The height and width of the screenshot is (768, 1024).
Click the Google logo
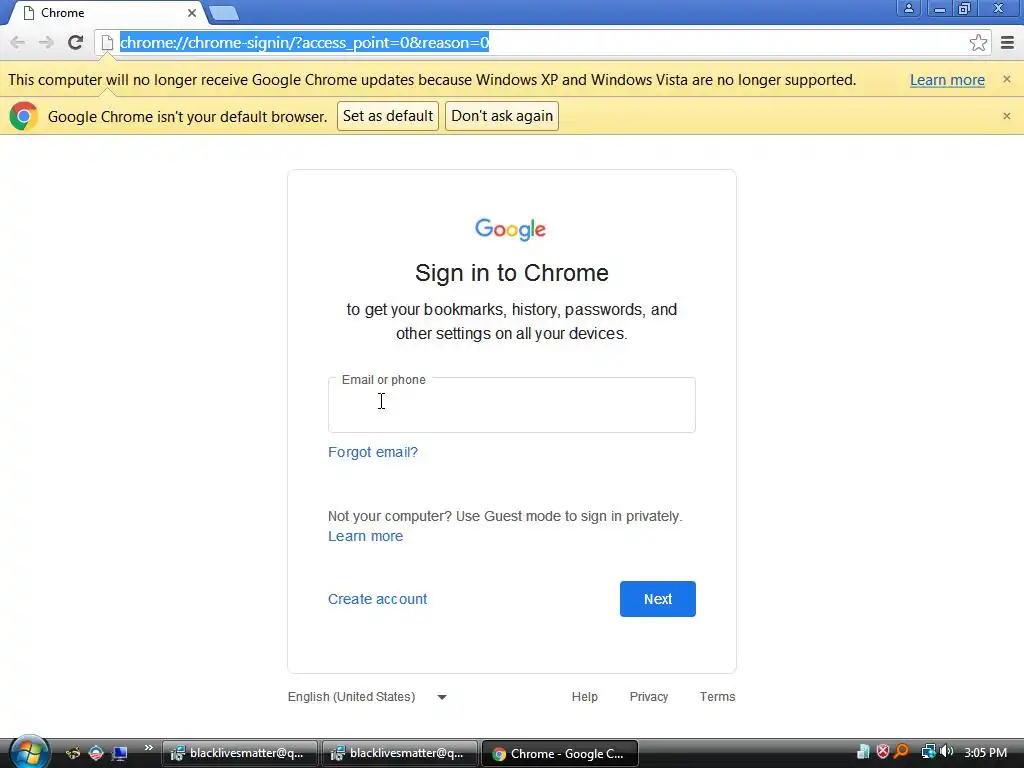point(511,230)
